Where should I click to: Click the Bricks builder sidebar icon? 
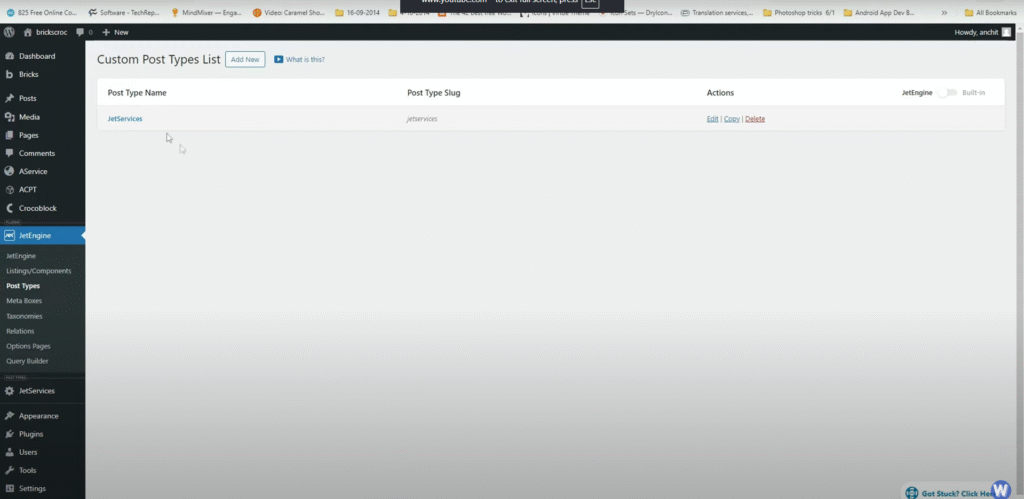click(9, 74)
